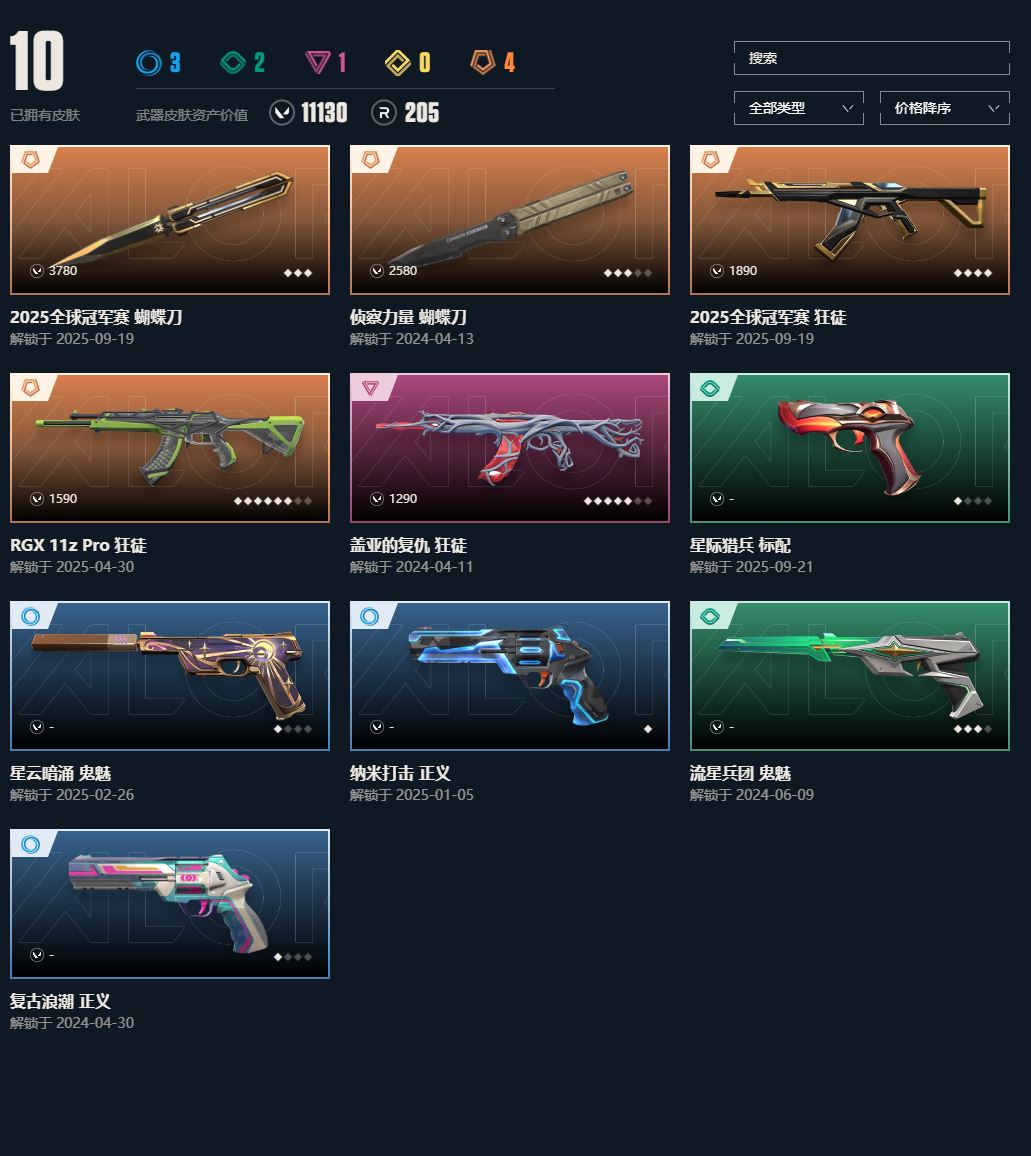Click the Valorant Points icon beside 11130
1031x1156 pixels.
pyautogui.click(x=282, y=113)
